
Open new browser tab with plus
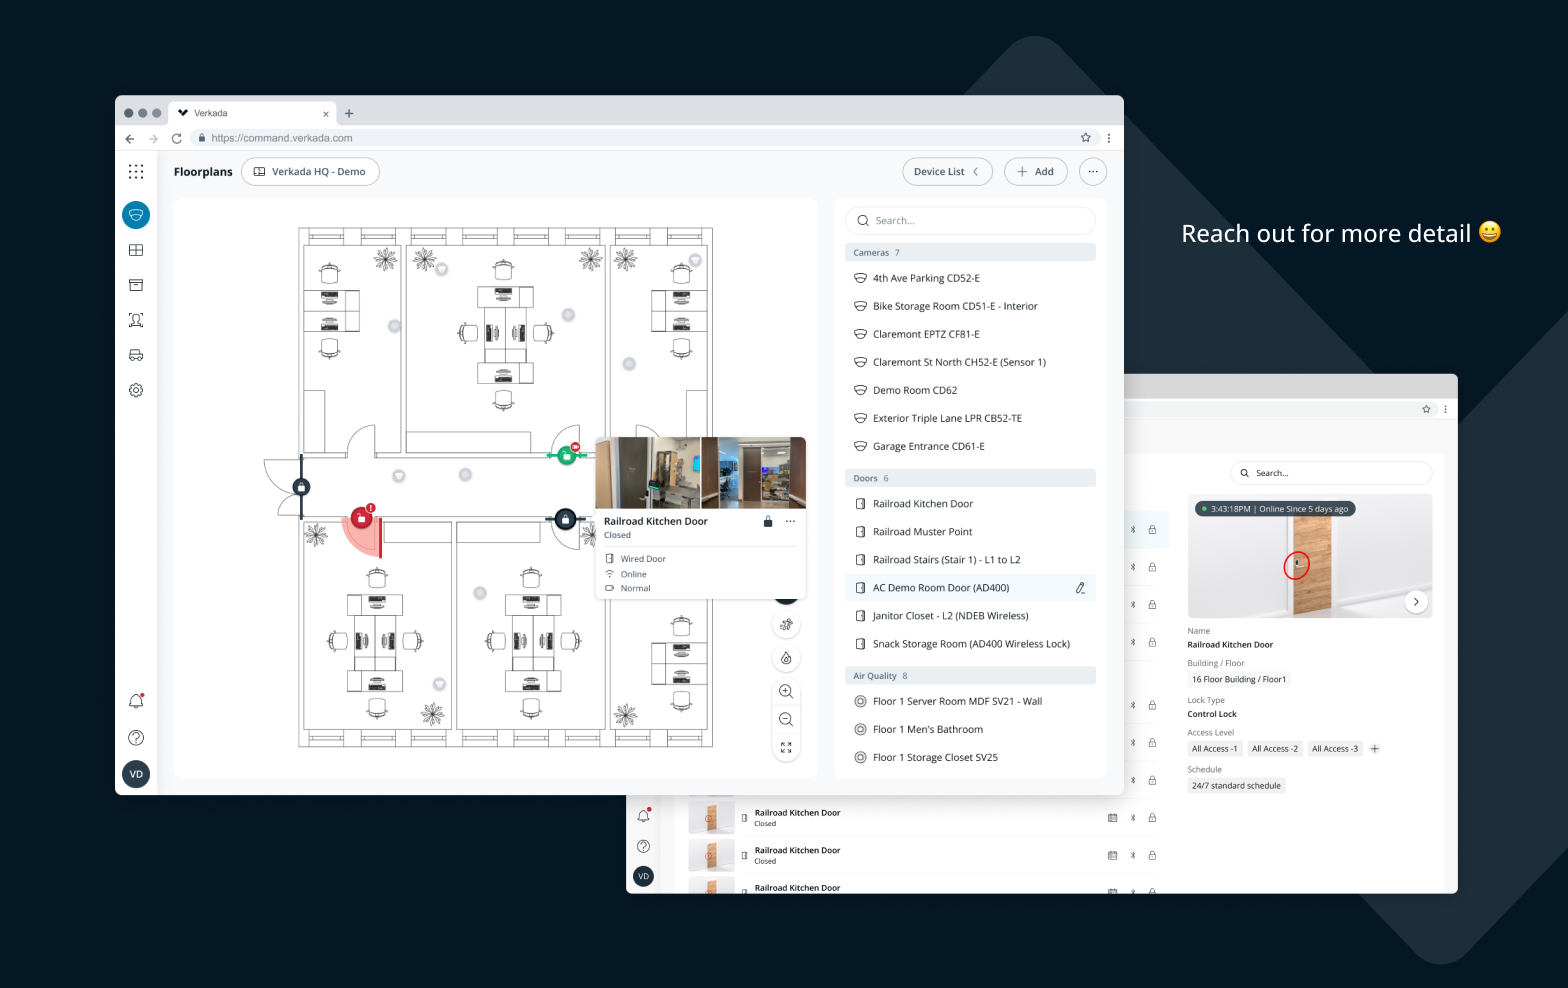(349, 113)
